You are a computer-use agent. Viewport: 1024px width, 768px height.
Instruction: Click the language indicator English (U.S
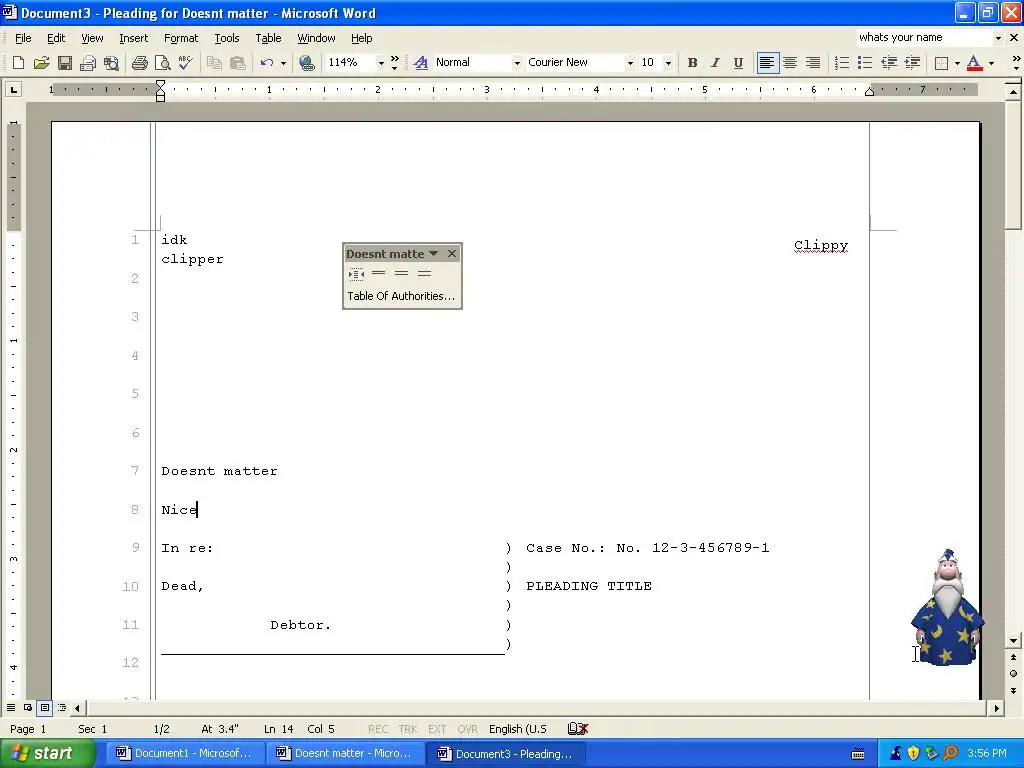517,729
